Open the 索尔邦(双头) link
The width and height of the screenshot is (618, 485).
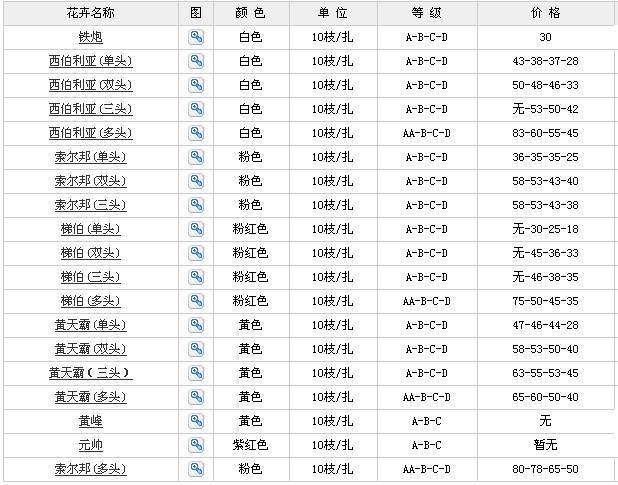[91, 181]
